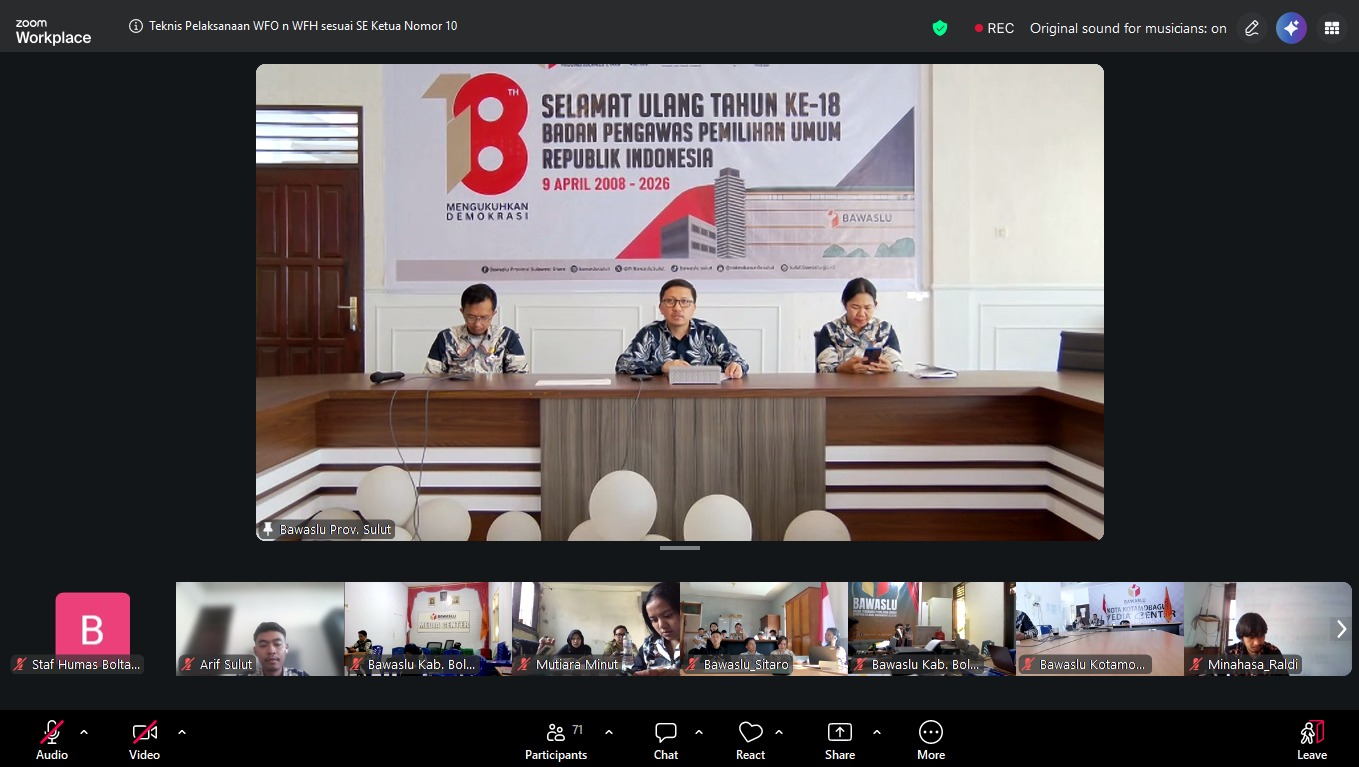Change layout with the View grid icon
This screenshot has width=1359, height=767.
point(1331,28)
